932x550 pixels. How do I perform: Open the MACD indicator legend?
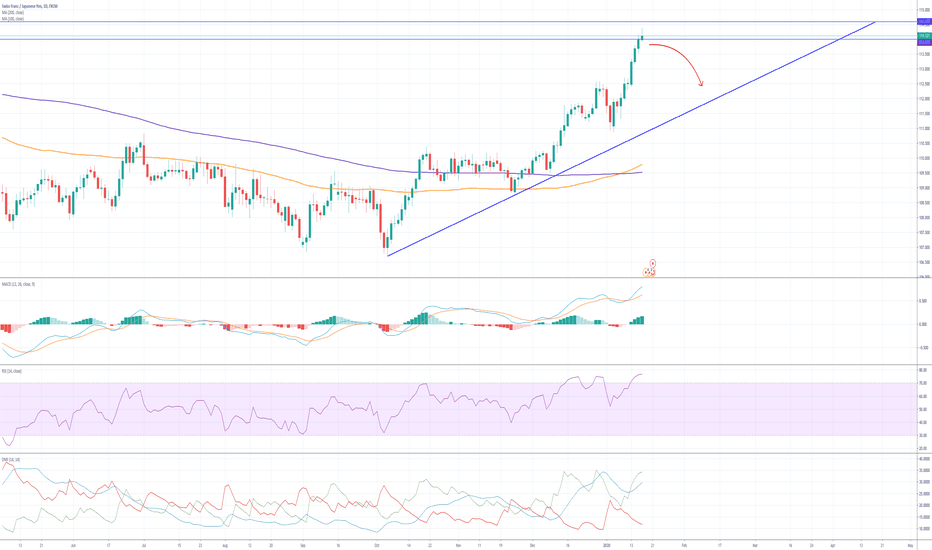pyautogui.click(x=18, y=284)
